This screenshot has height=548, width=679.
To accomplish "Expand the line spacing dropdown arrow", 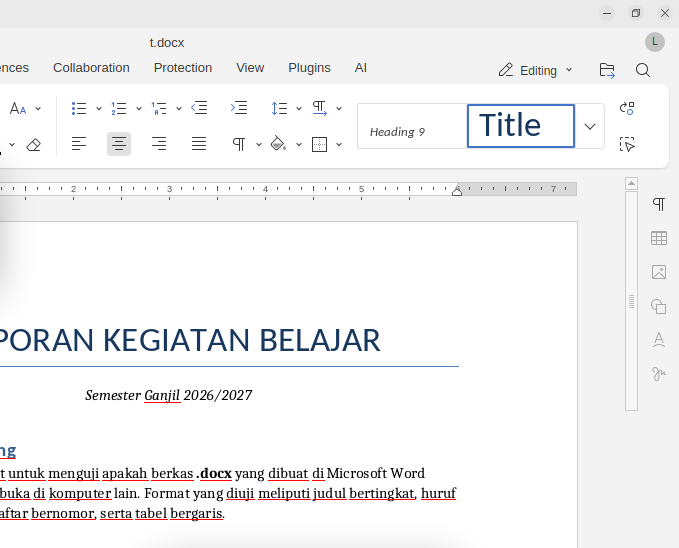I will point(299,108).
